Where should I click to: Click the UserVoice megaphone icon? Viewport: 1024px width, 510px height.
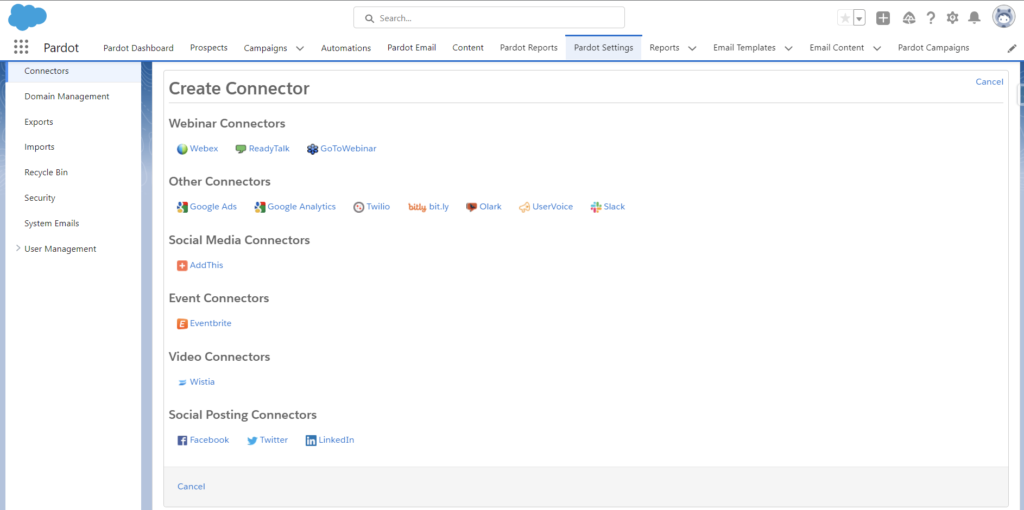(x=524, y=207)
